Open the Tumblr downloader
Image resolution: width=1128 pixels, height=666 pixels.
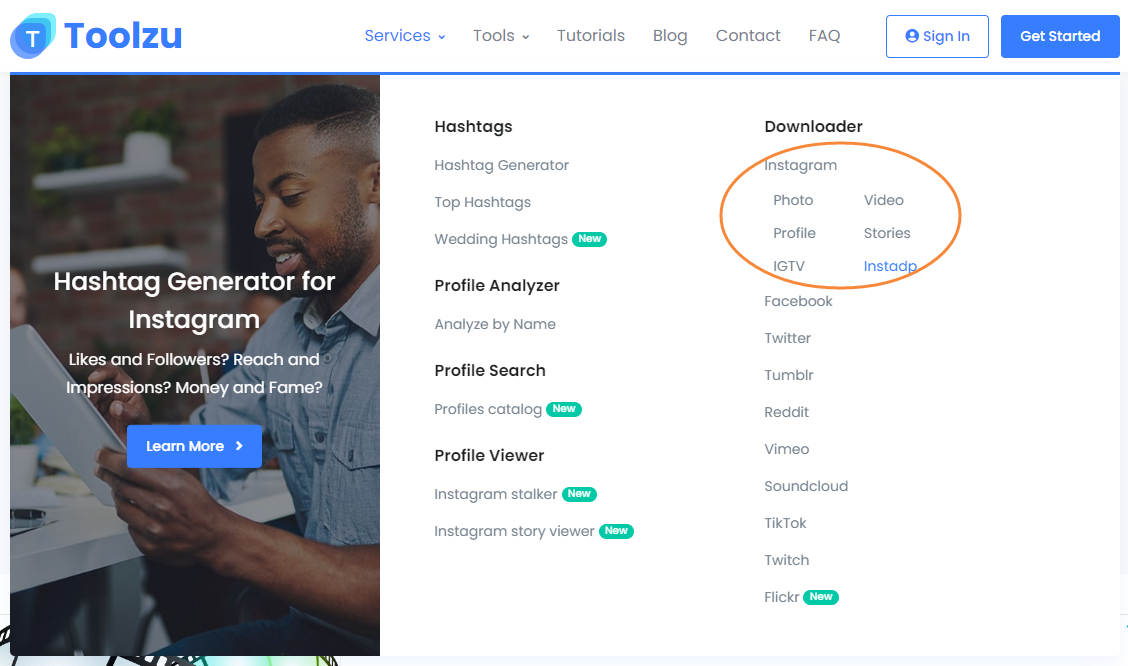tap(788, 375)
